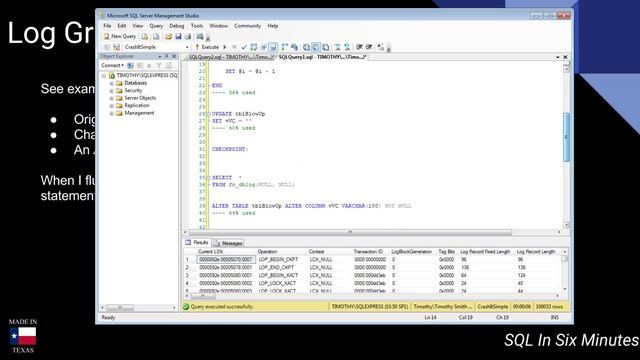The image size is (640, 360).
Task: Open the Window menu
Action: click(218, 26)
